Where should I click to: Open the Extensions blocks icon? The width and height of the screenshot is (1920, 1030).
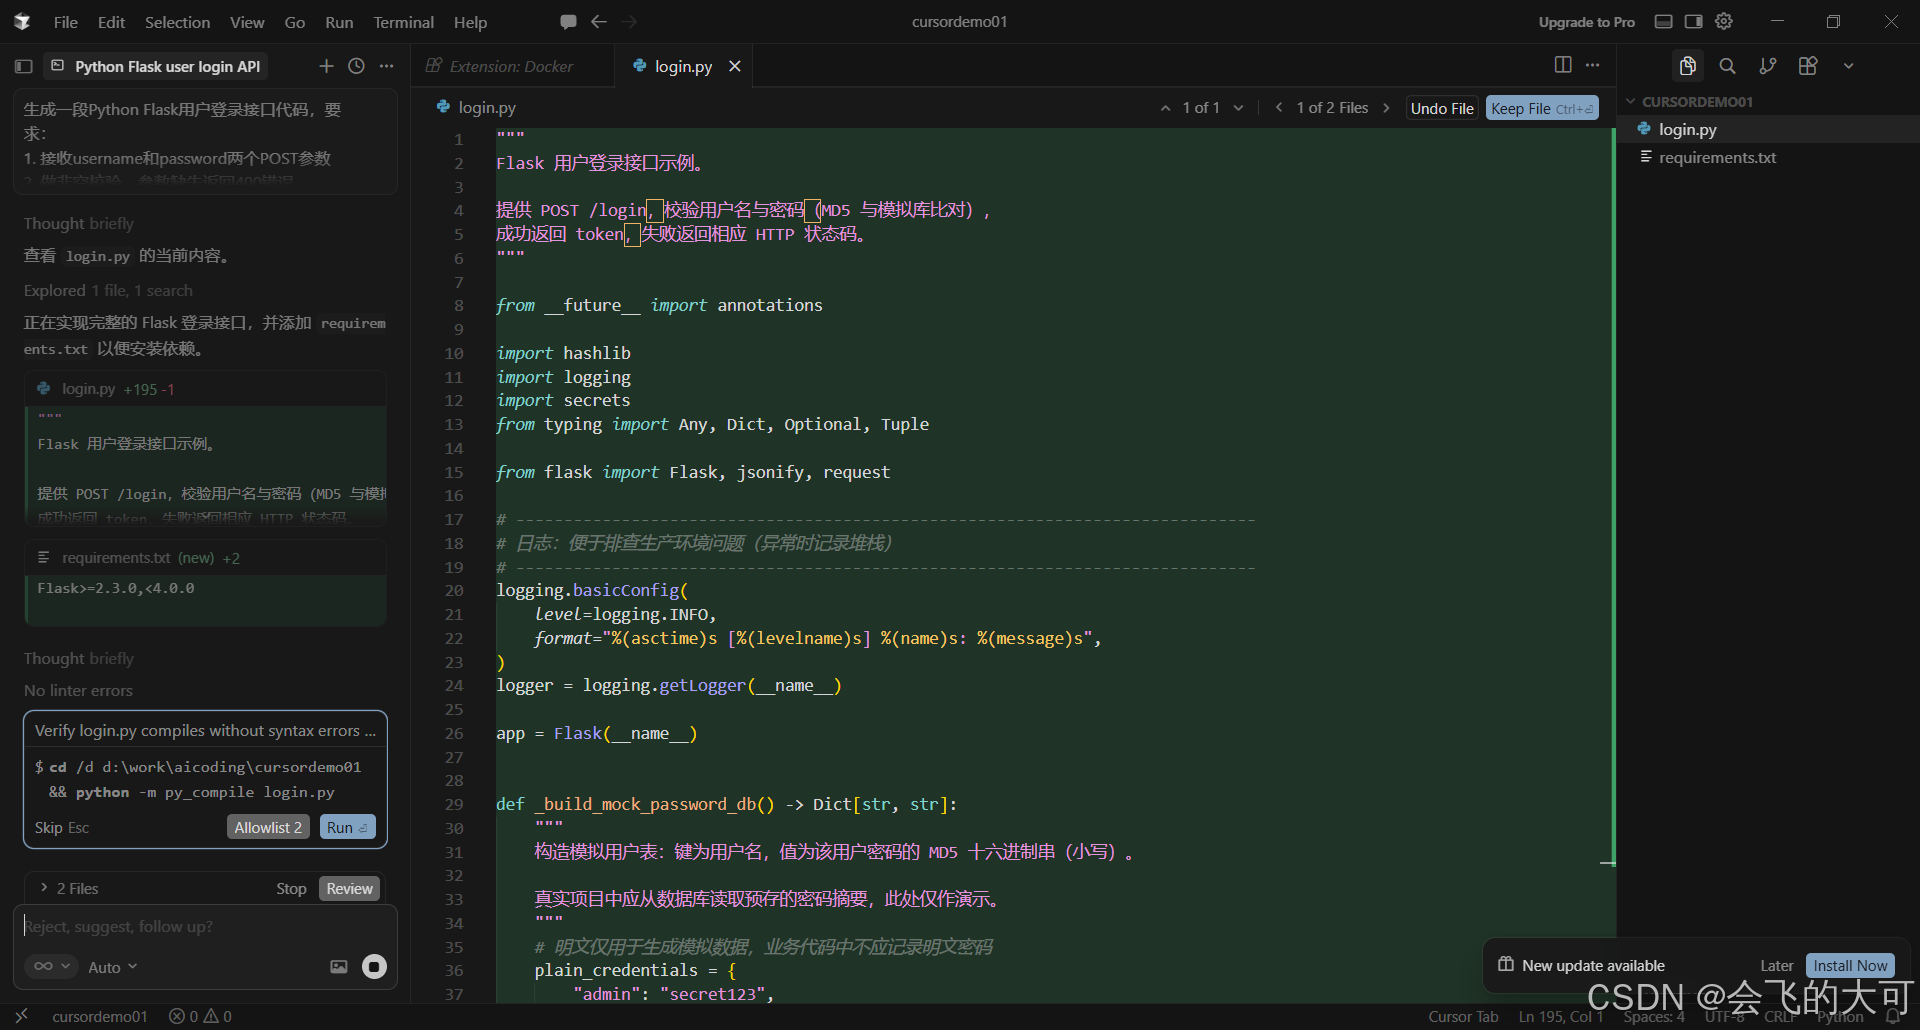pyautogui.click(x=1808, y=66)
